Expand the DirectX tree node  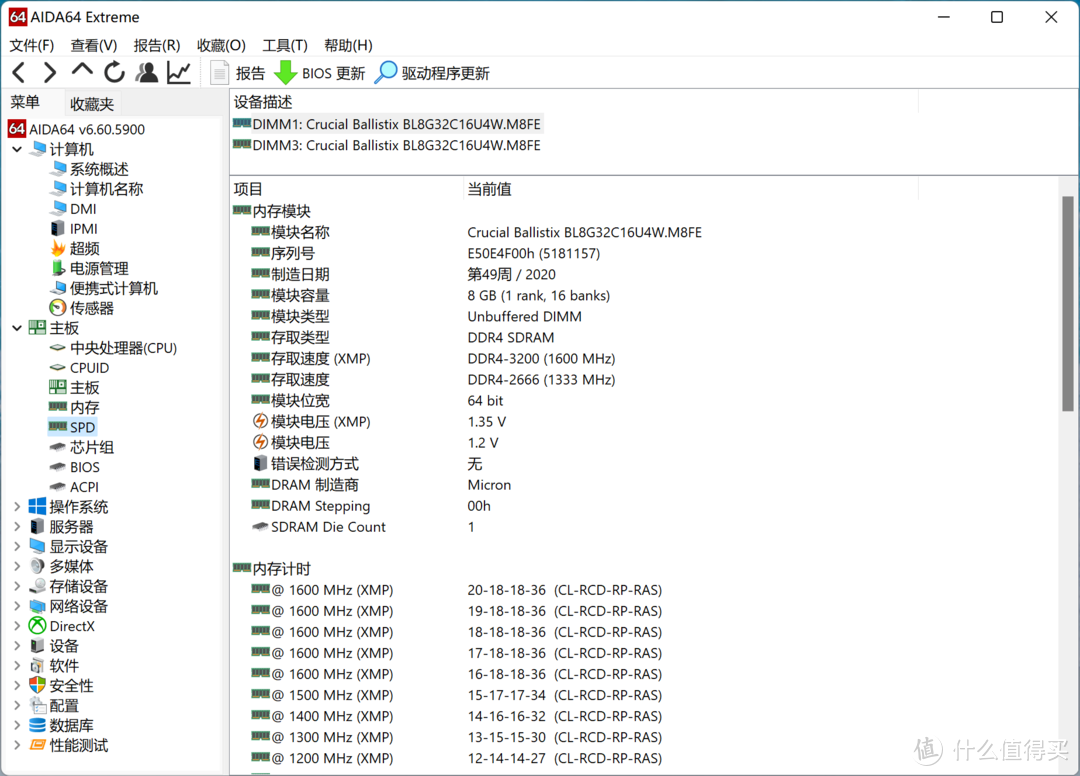pyautogui.click(x=17, y=626)
